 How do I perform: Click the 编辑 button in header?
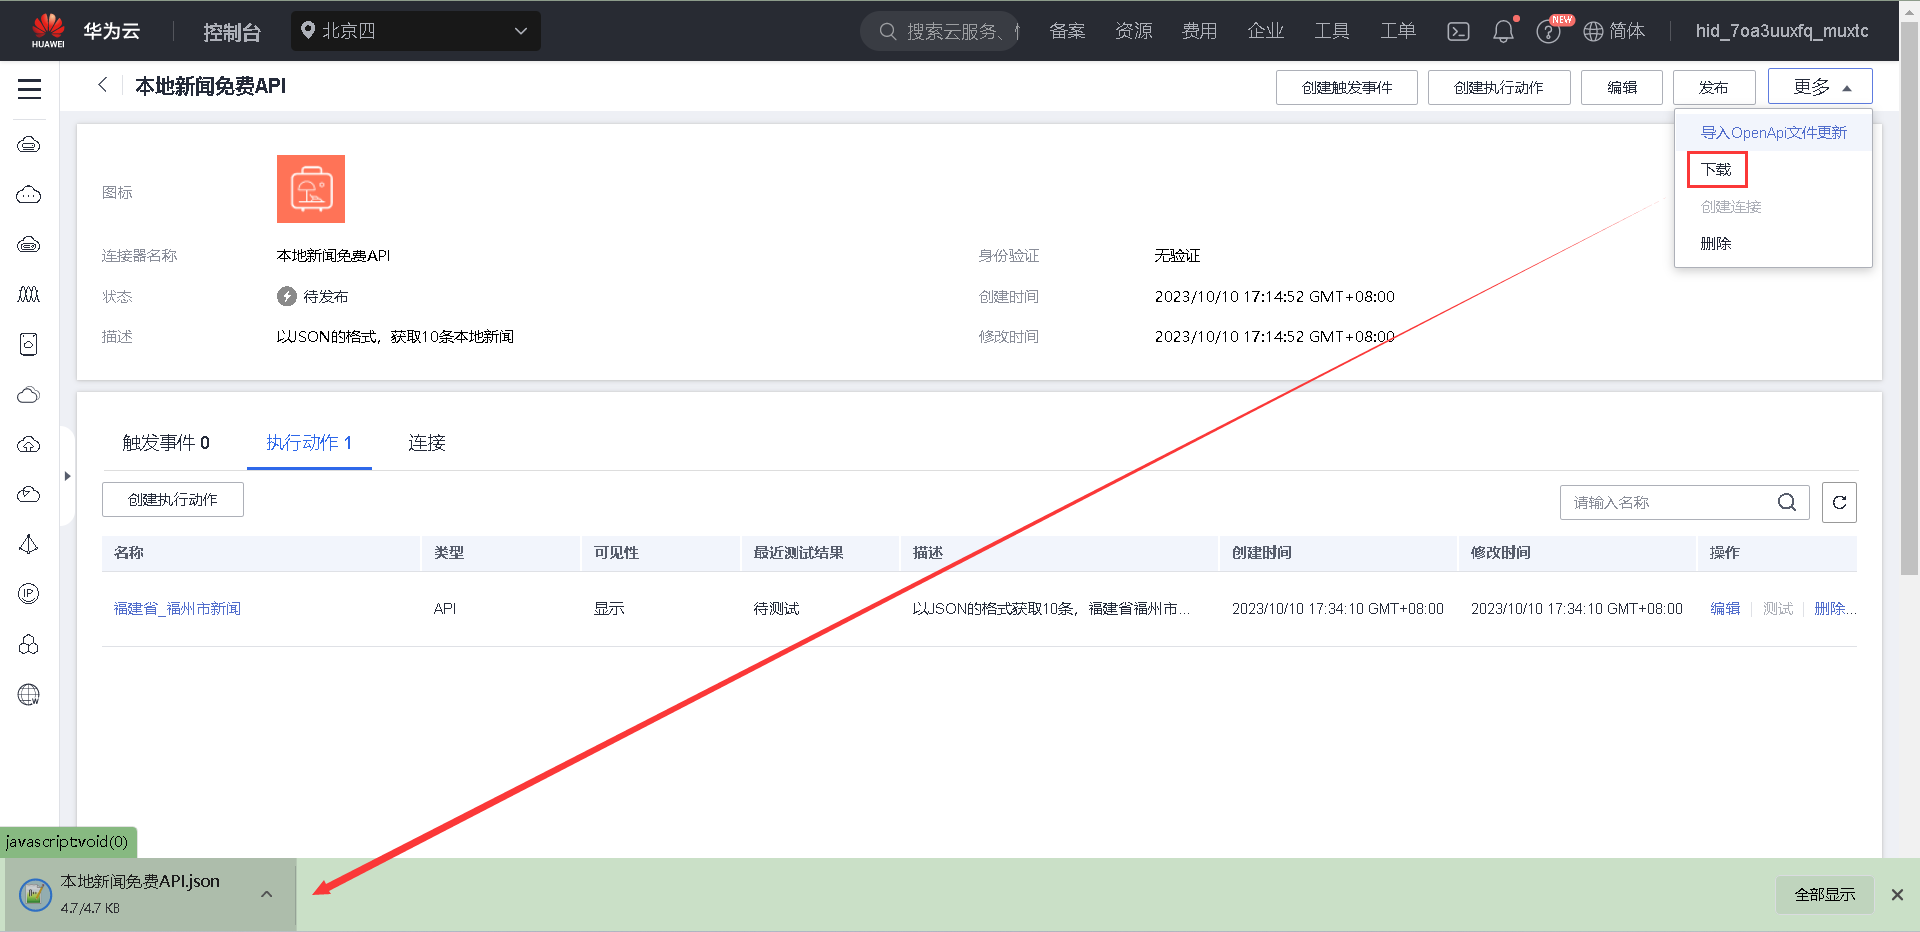pyautogui.click(x=1622, y=87)
